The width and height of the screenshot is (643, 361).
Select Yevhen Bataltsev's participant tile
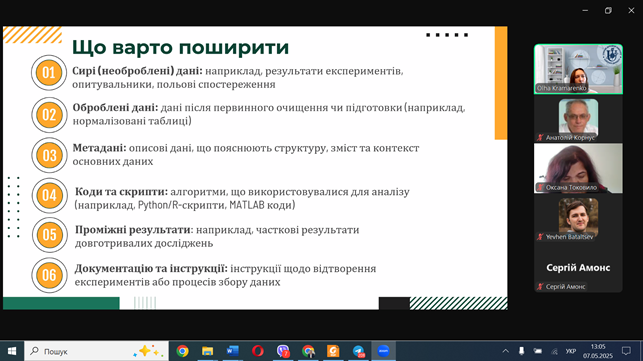(578, 218)
